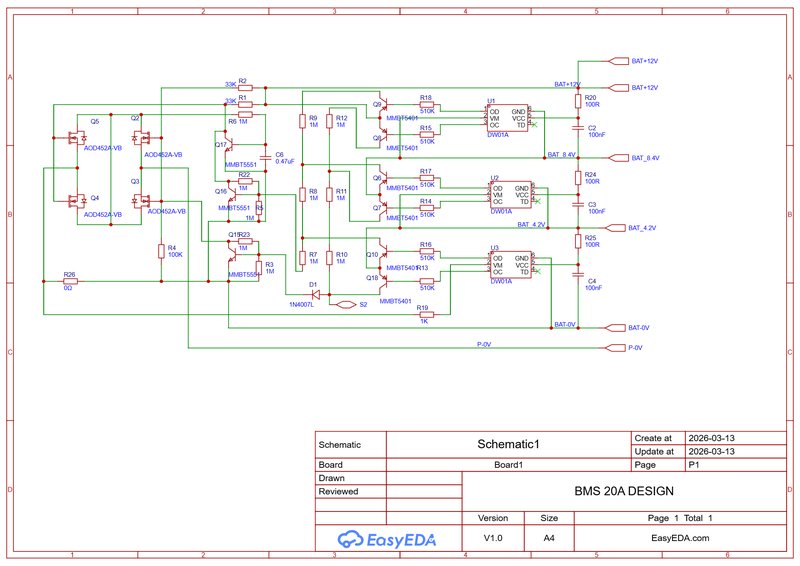Select capacitor C6 0.47uF
This screenshot has width=800, height=566.
click(265, 158)
